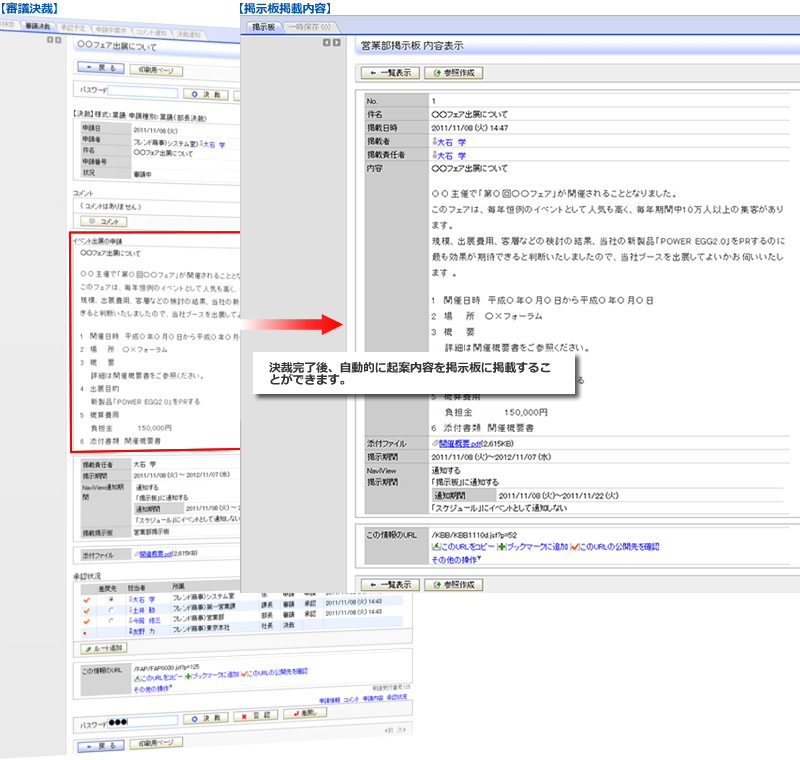Image resolution: width=800 pixels, height=760 pixels.
Task: Click orange check icon in 今岡 修三 row
Action: (86, 622)
